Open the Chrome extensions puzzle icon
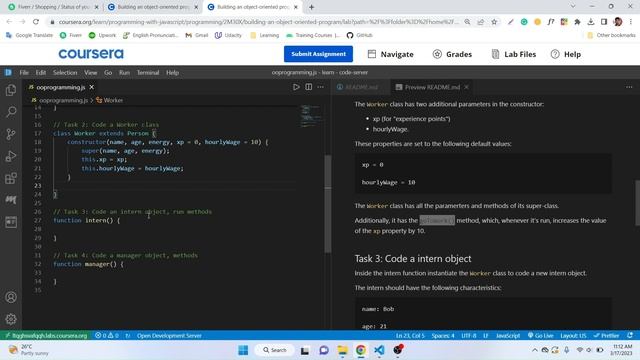The image size is (640, 360). pos(577,22)
